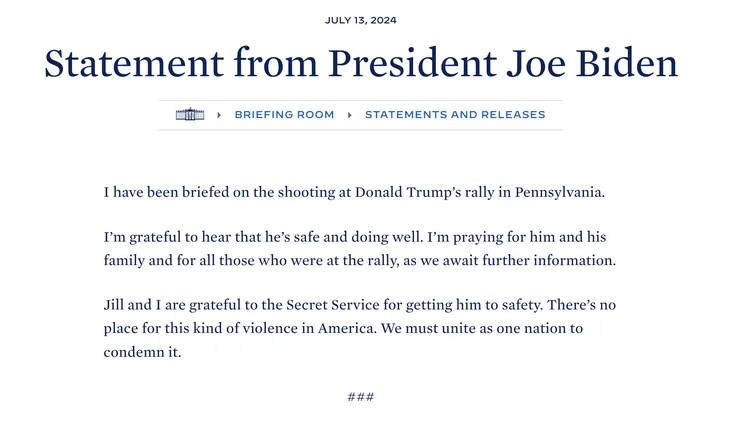Click the ### end-of-statement marker
This screenshot has height=428, width=730.
click(361, 397)
